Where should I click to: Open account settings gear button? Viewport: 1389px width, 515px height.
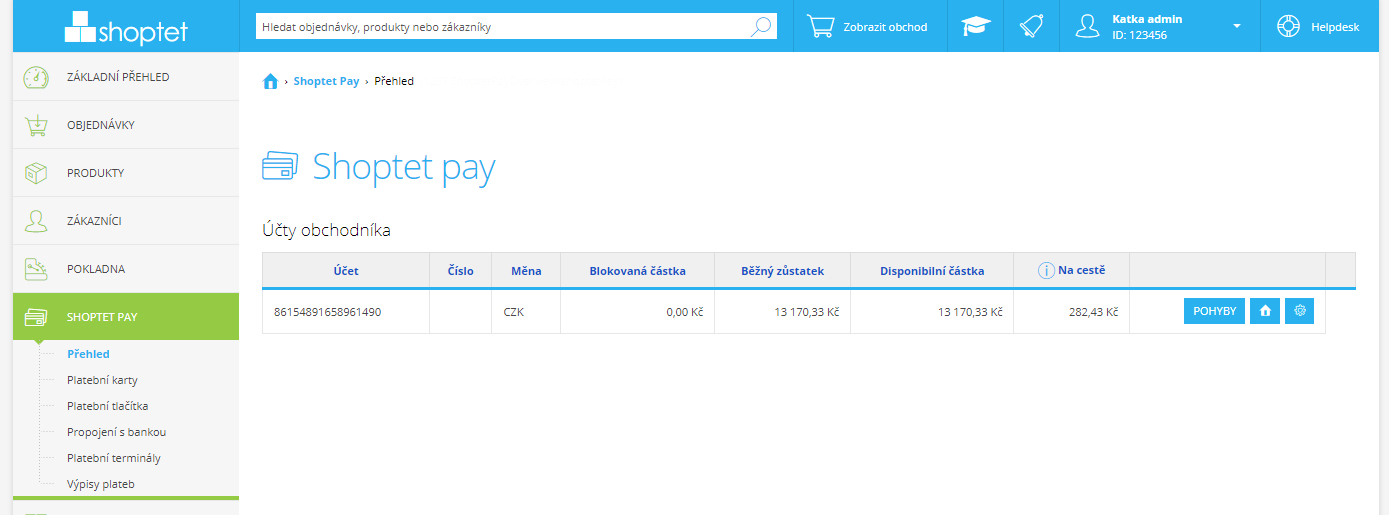(1299, 311)
